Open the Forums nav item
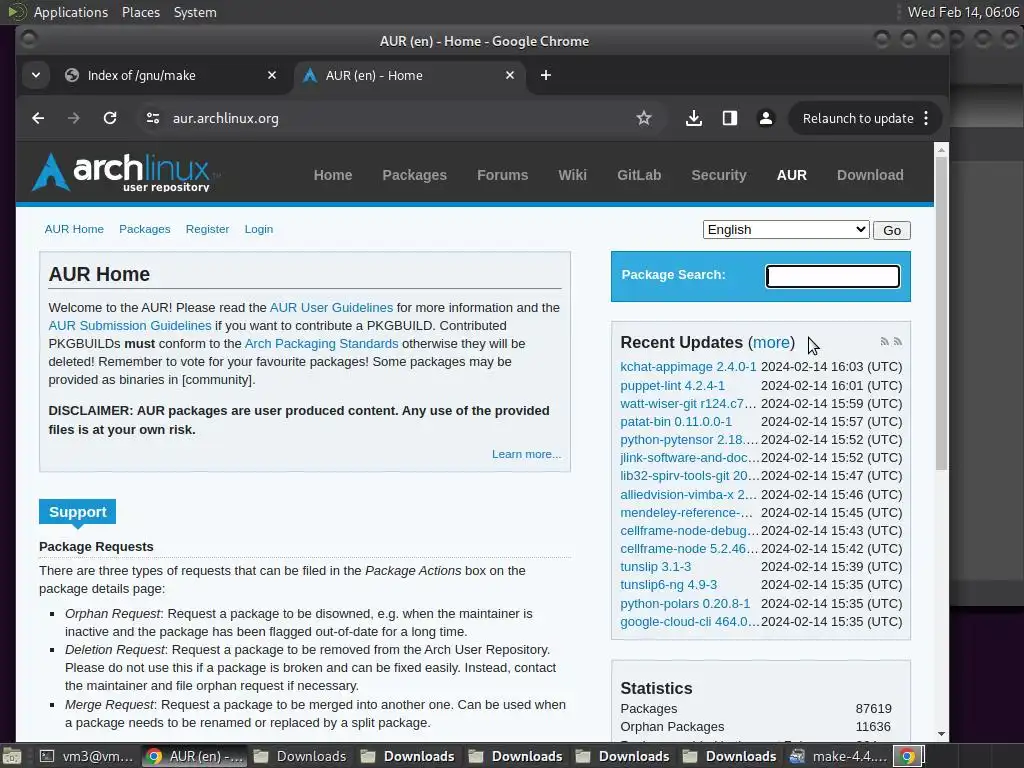The image size is (1024, 768). pyautogui.click(x=502, y=175)
